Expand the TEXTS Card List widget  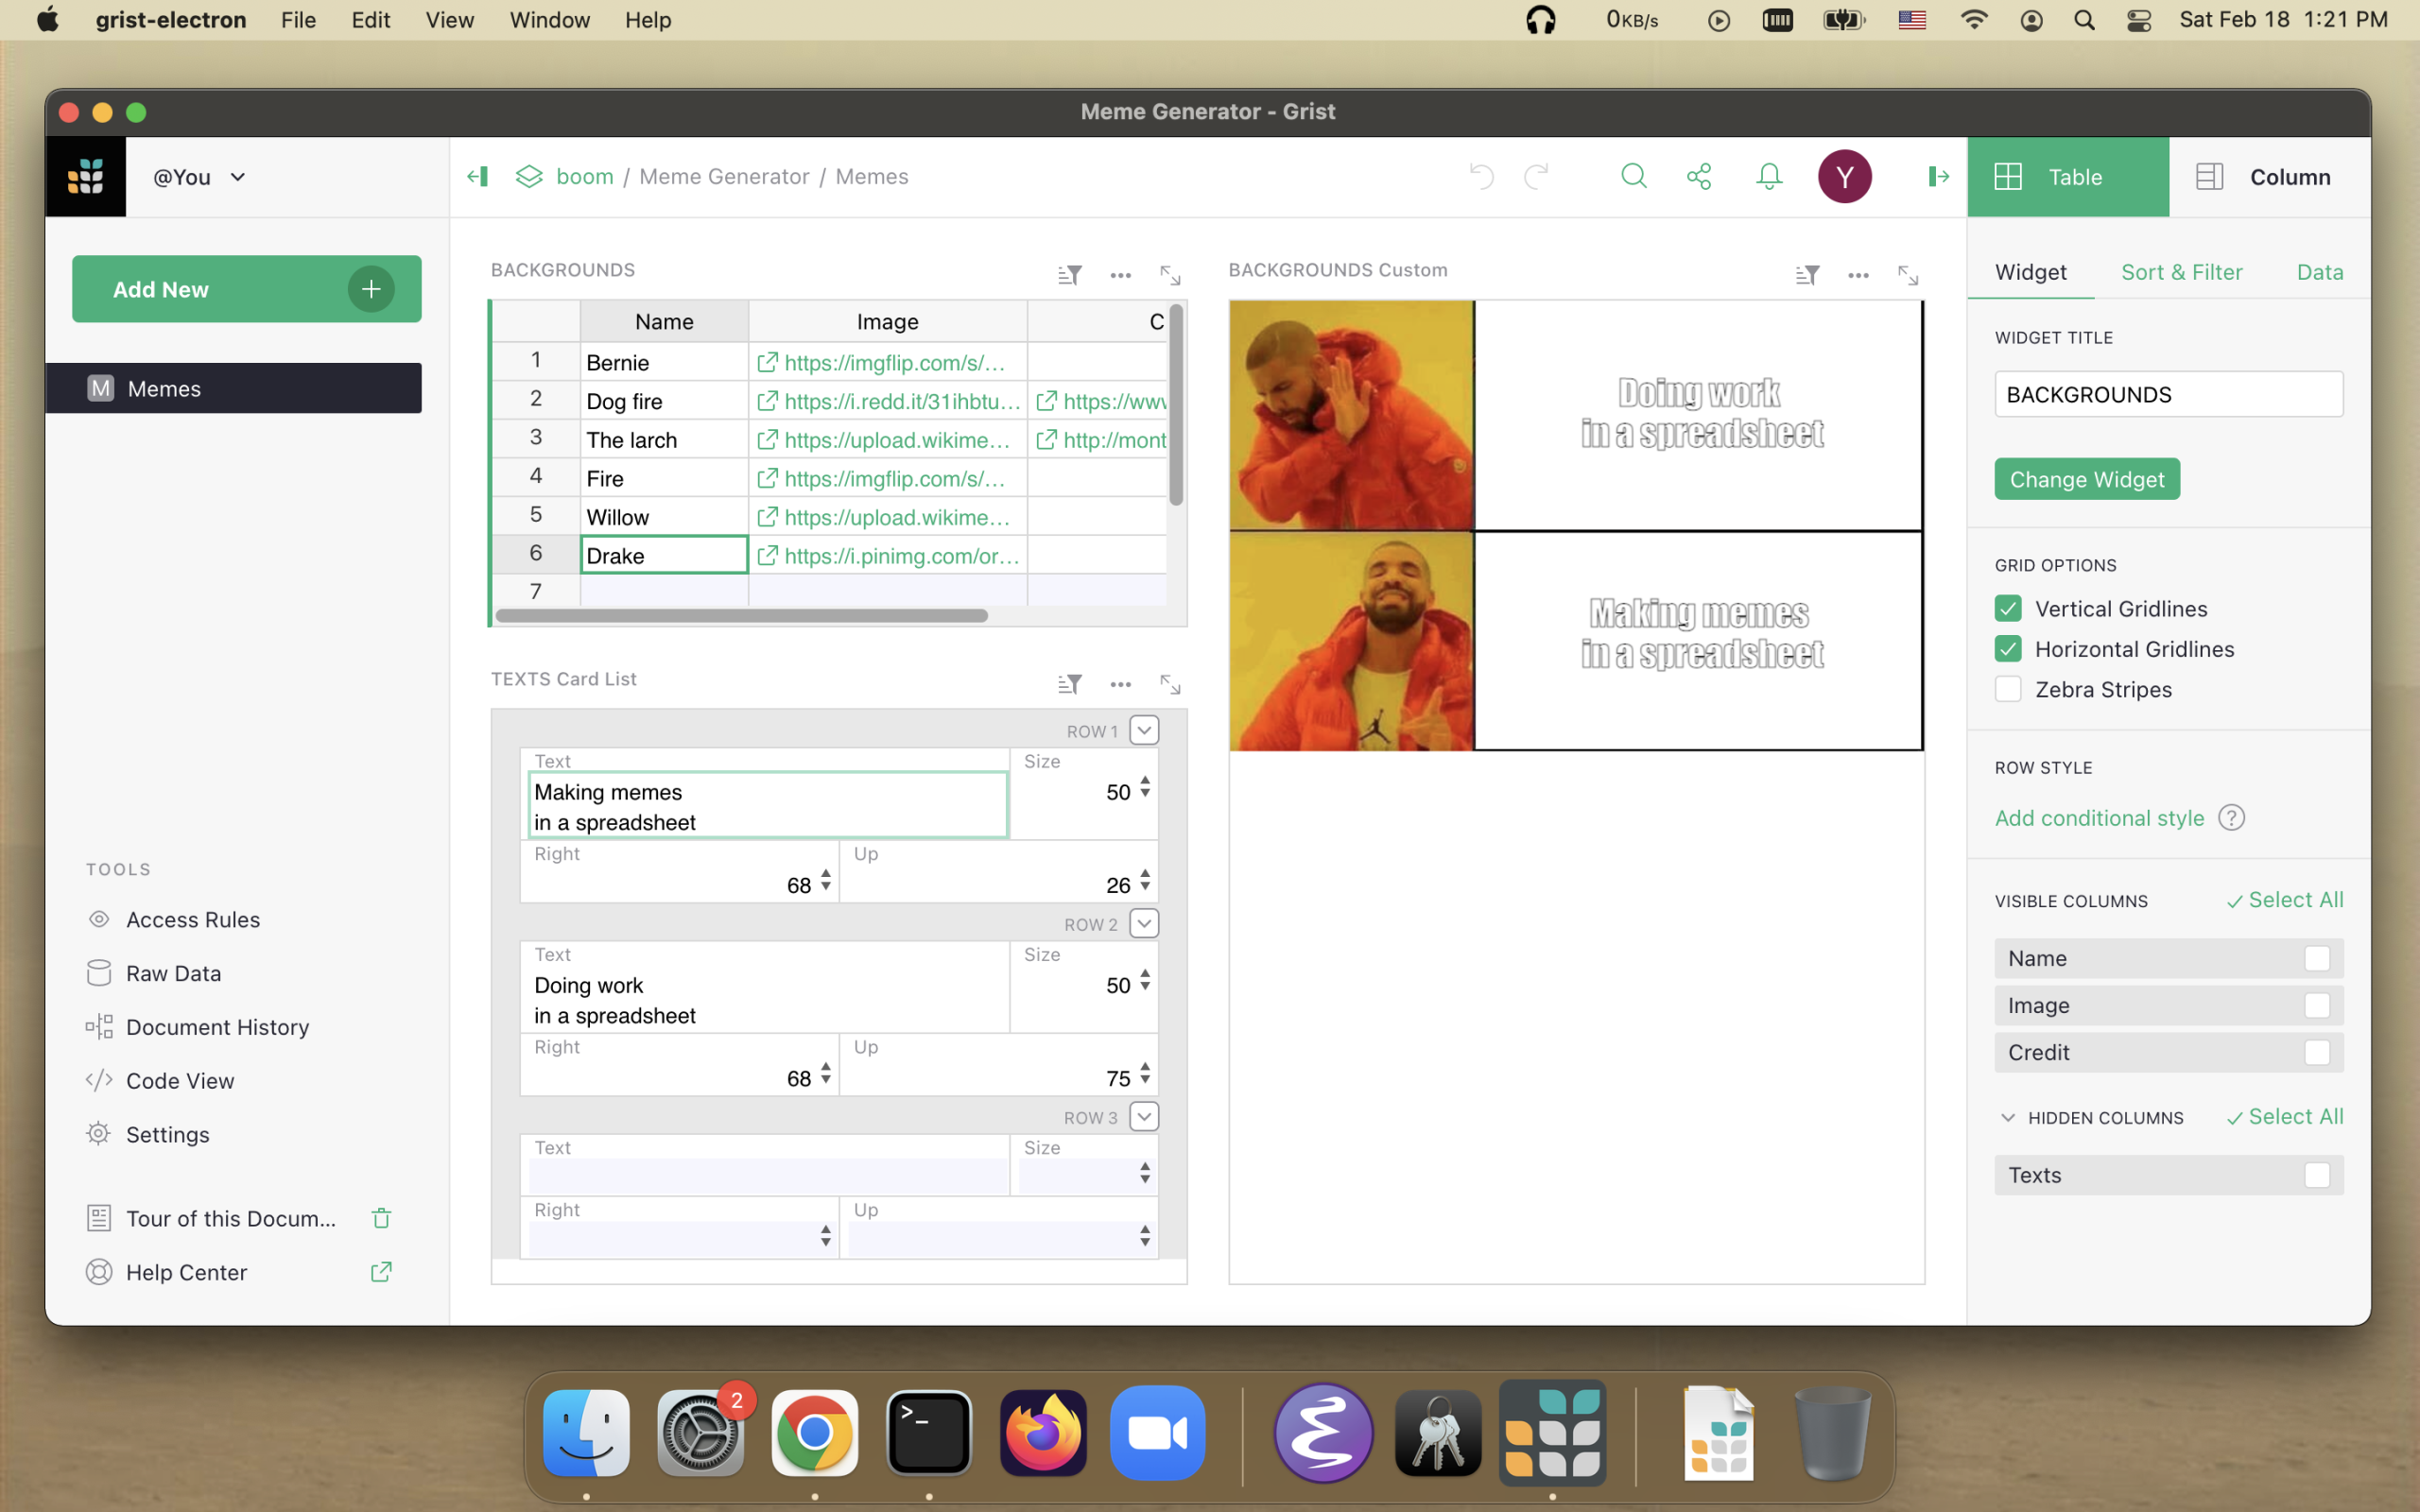click(x=1170, y=684)
